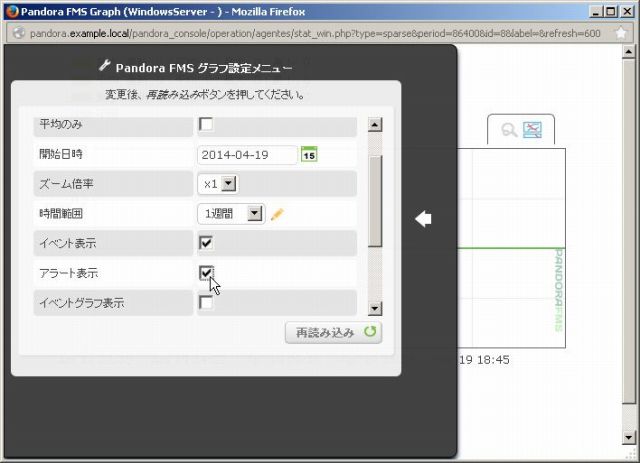Viewport: 640px width, 463px height.
Task: Open the start date calendar picker icon
Action: (x=309, y=154)
